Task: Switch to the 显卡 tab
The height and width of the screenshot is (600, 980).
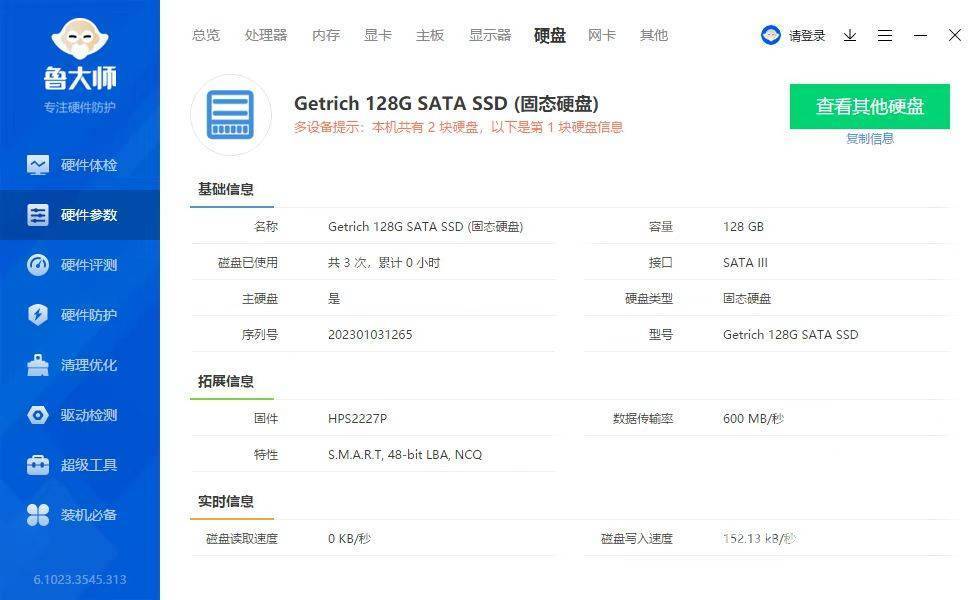Action: click(378, 35)
